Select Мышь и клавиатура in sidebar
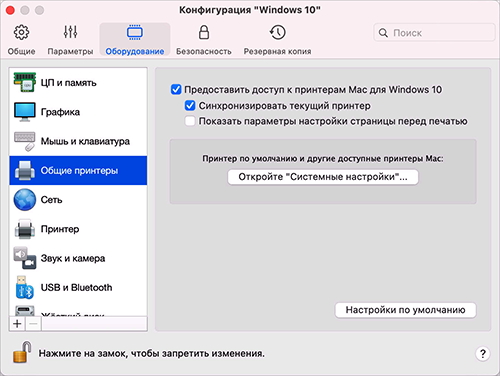Screen dimensions: 500x376 78,141
